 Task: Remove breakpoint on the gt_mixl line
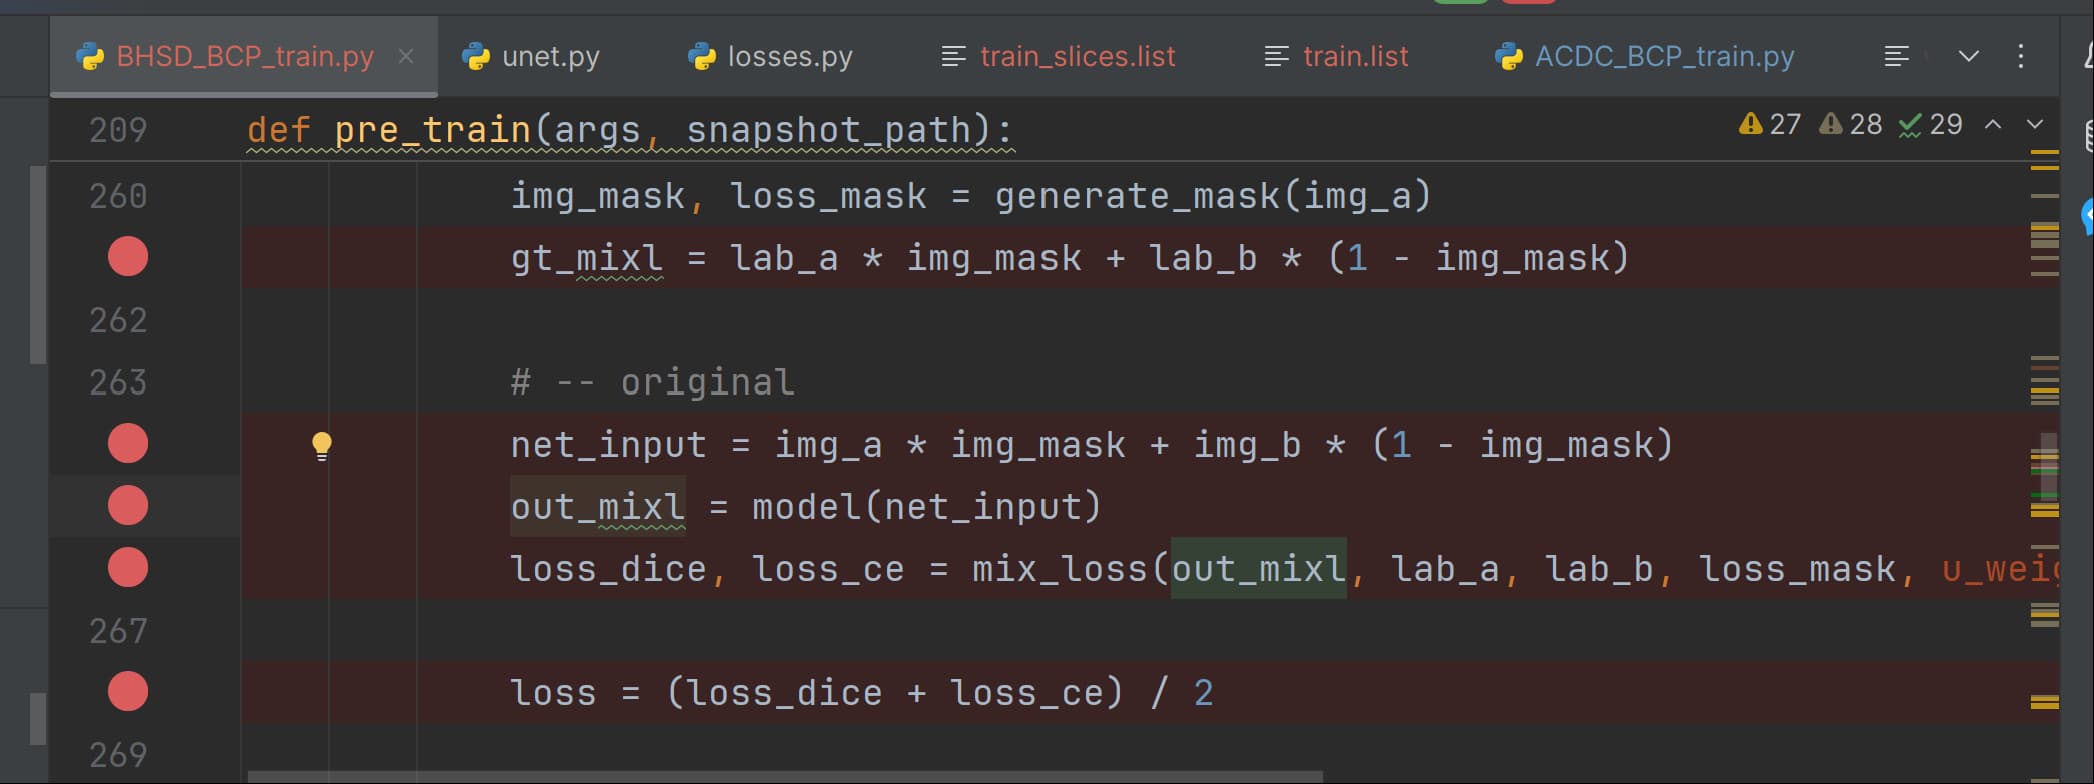tap(127, 257)
